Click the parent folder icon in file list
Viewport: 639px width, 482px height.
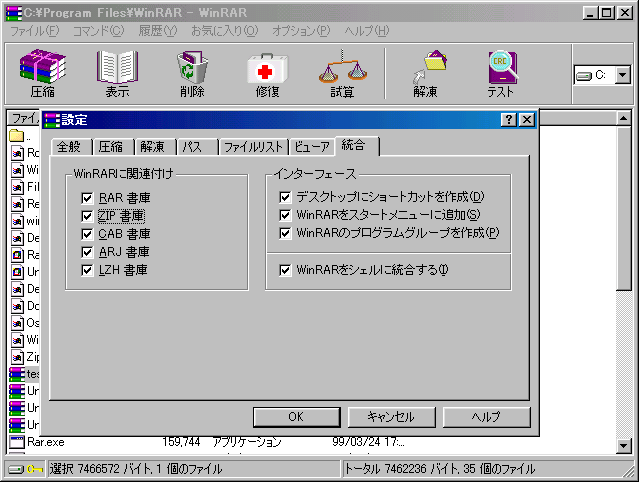click(16, 136)
